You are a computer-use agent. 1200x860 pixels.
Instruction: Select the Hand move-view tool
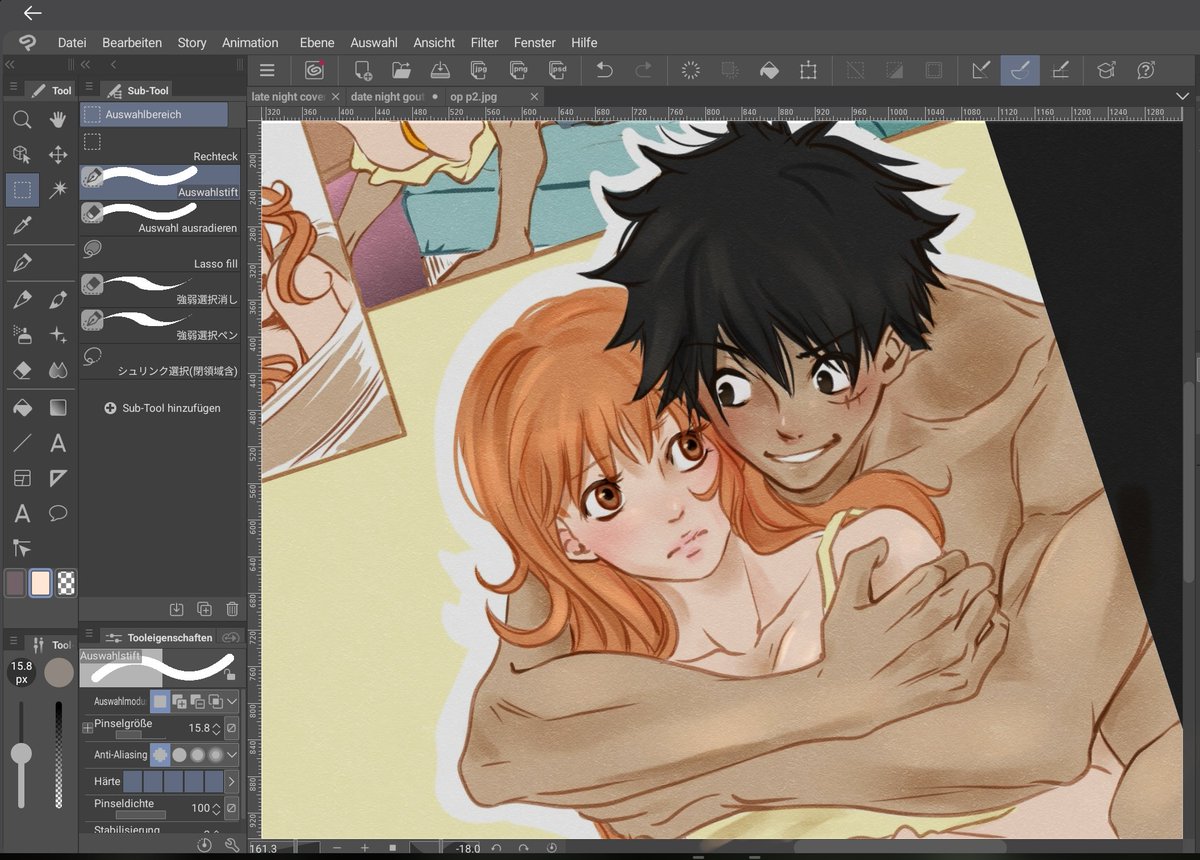click(58, 120)
